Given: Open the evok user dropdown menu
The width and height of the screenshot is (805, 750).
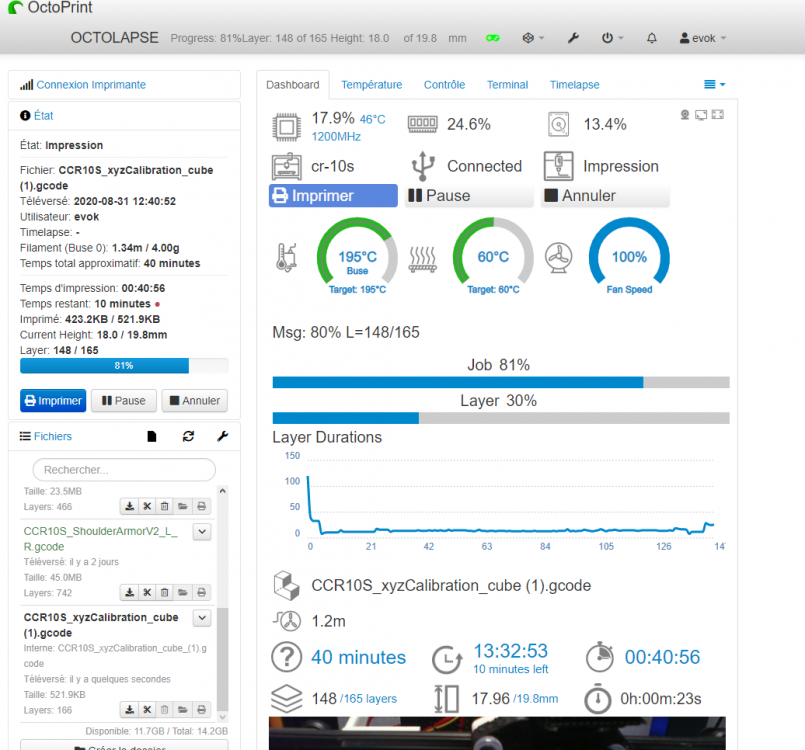Looking at the screenshot, I should [x=702, y=38].
